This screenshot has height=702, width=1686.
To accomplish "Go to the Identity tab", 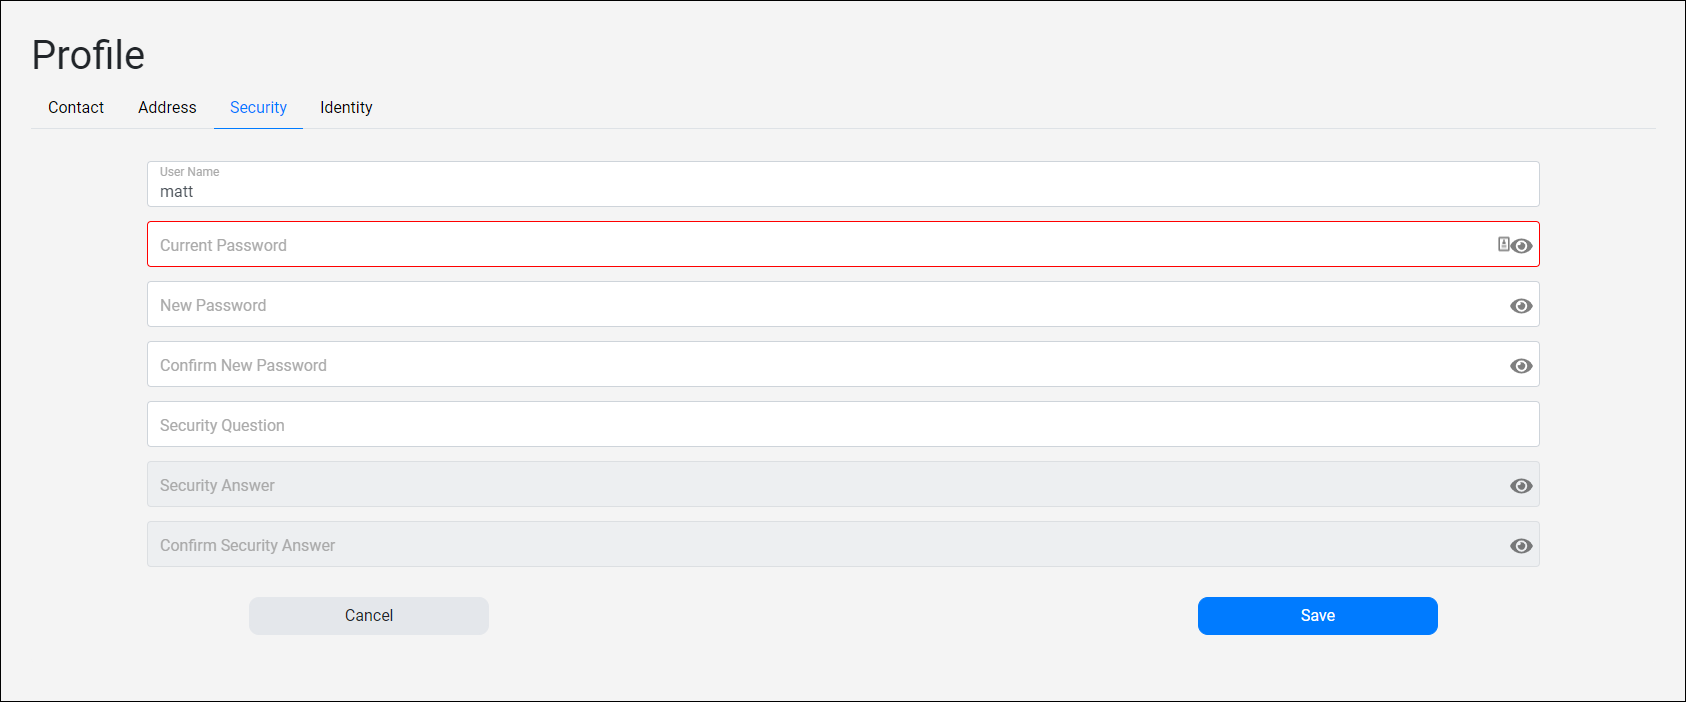I will (x=346, y=107).
